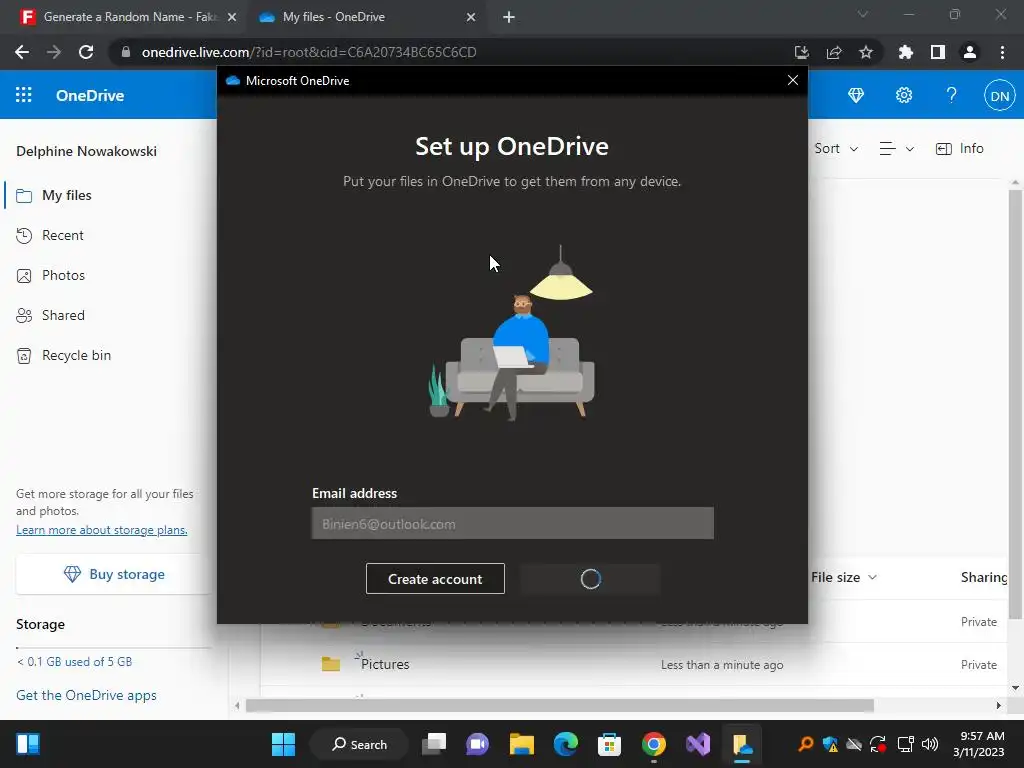Open a new browser tab

509,17
